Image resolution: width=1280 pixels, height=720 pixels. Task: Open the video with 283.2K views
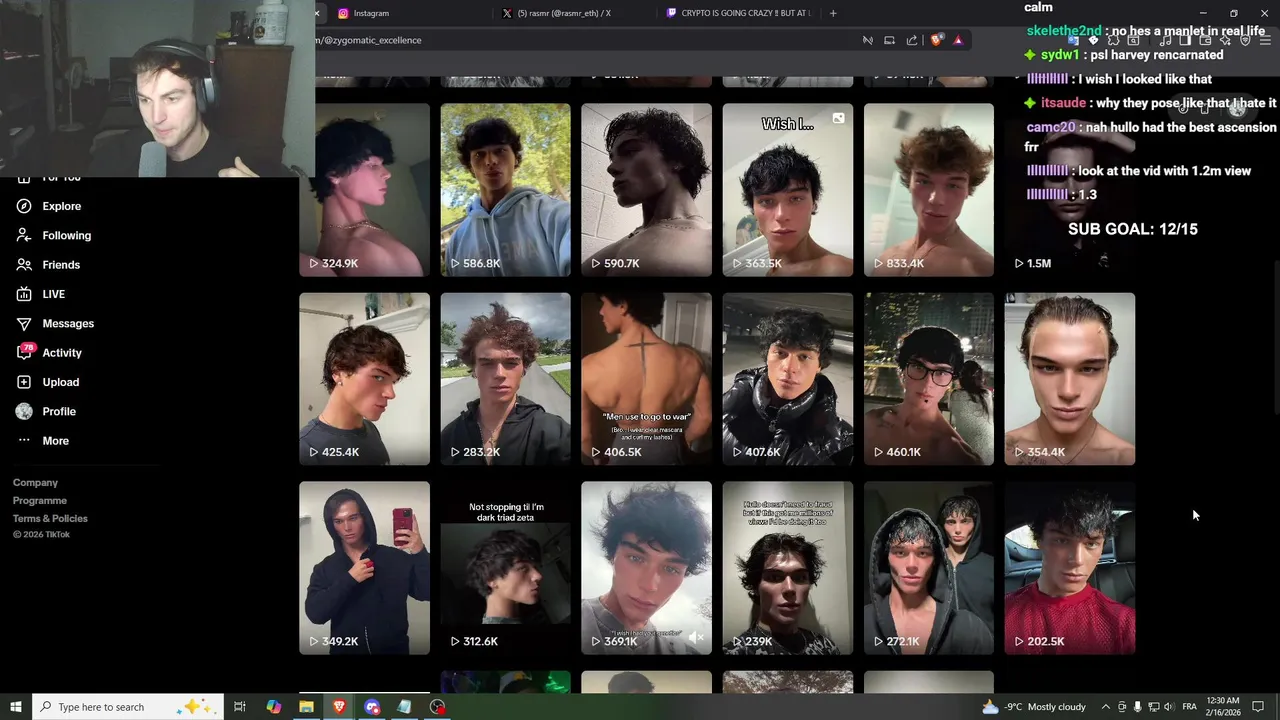click(x=505, y=379)
